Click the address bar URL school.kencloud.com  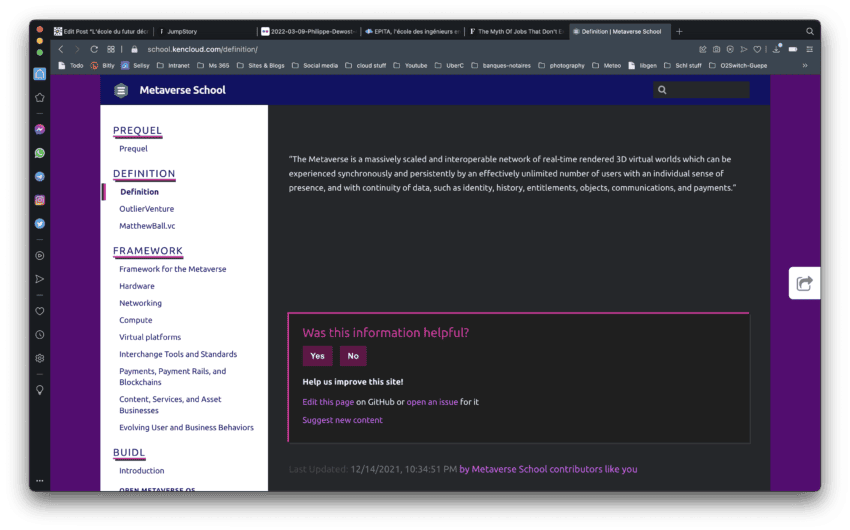[202, 49]
